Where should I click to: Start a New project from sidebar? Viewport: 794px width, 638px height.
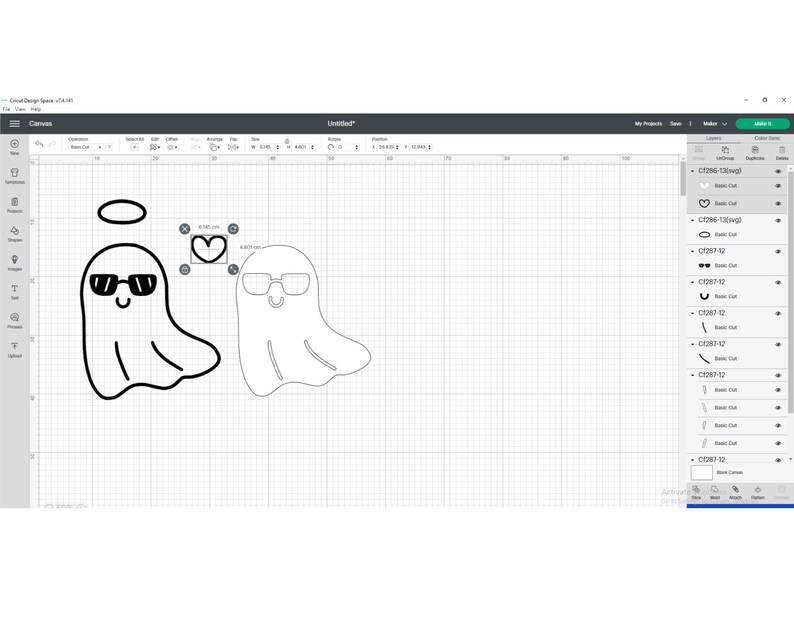pos(15,147)
